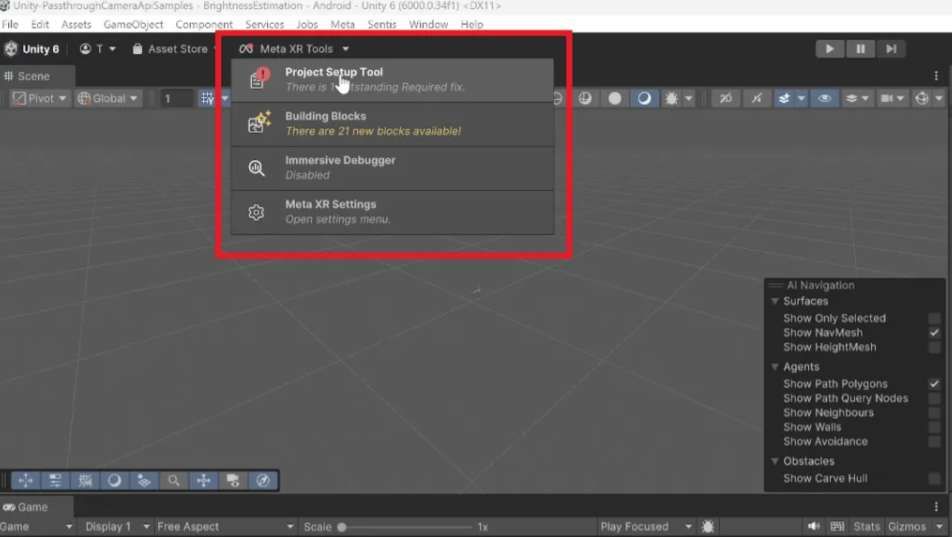Open the Free Aspect dropdown
952x537 pixels.
pyautogui.click(x=225, y=526)
